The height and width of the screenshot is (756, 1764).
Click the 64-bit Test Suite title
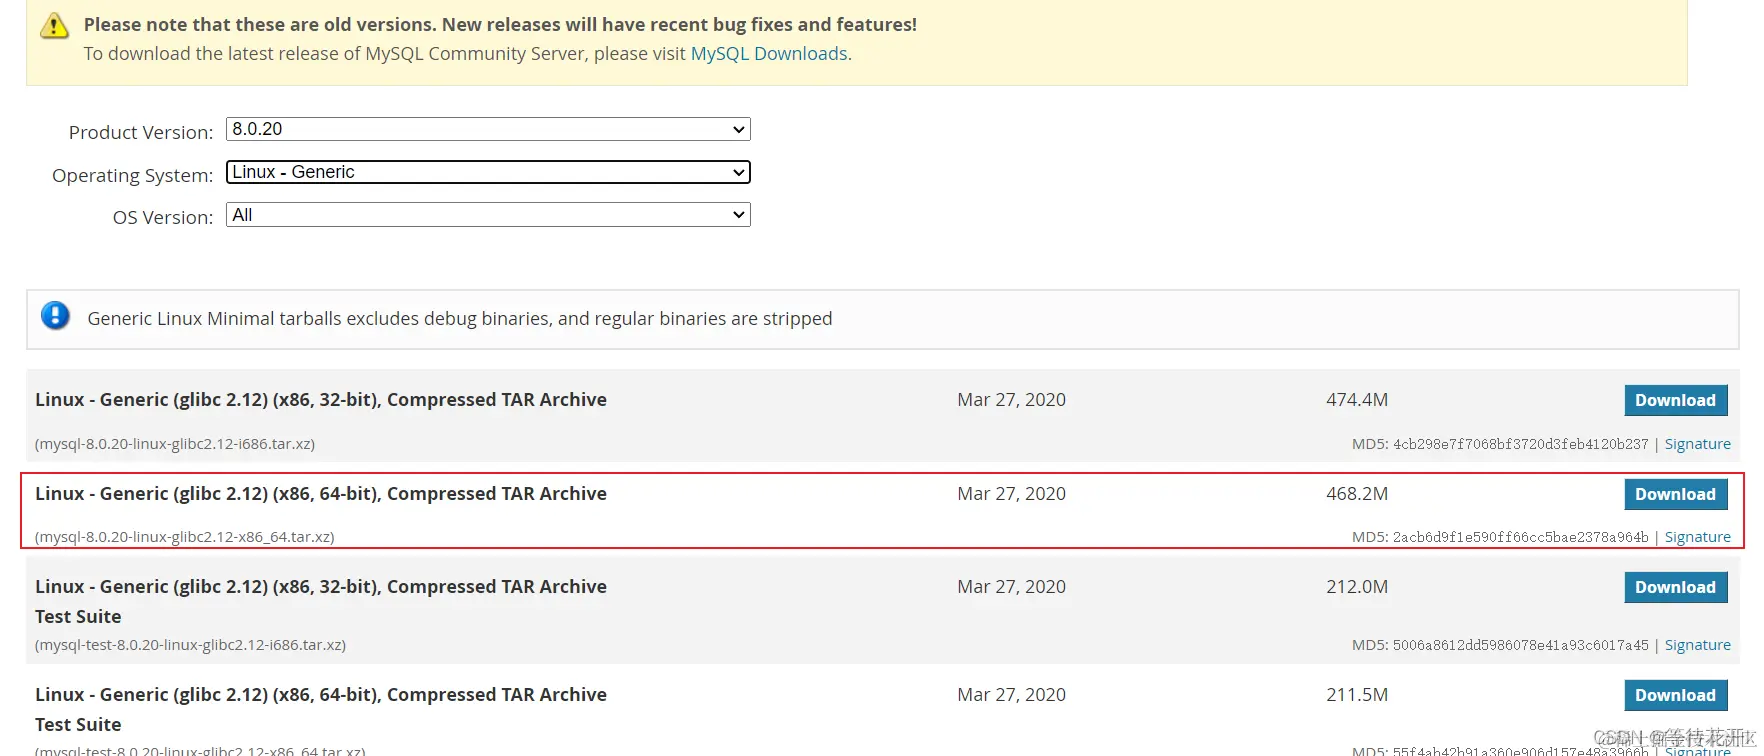click(x=321, y=709)
